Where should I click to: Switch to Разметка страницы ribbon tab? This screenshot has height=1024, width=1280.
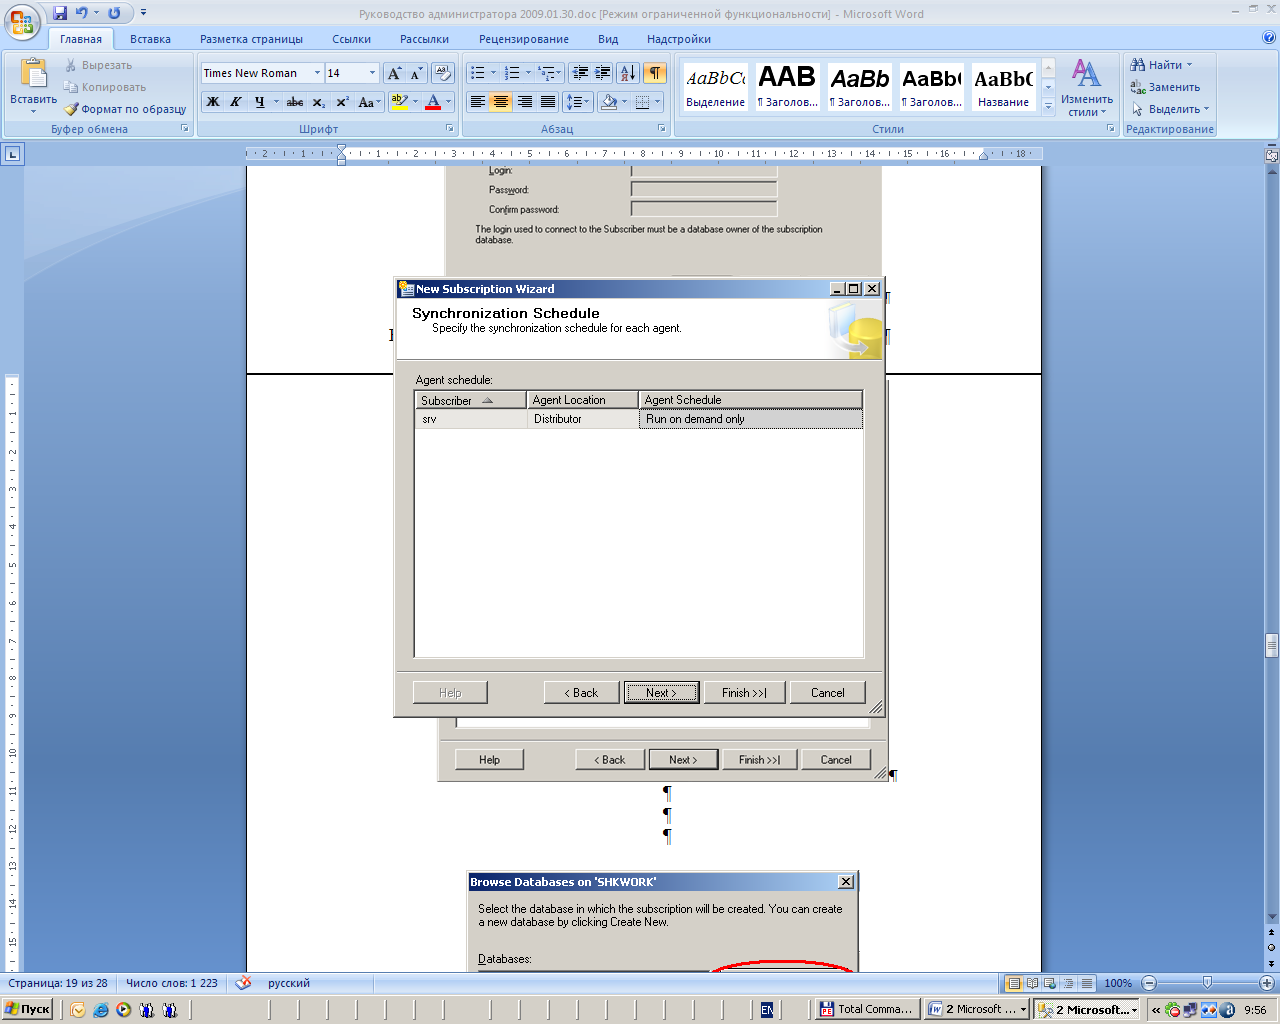pyautogui.click(x=251, y=39)
